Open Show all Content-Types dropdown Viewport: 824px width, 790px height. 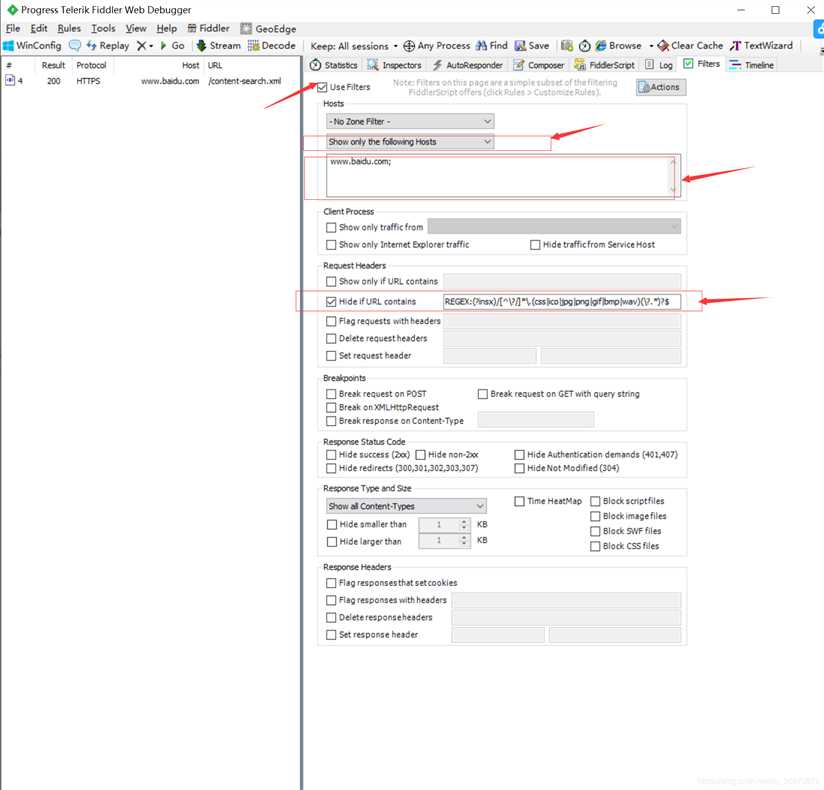[x=406, y=506]
